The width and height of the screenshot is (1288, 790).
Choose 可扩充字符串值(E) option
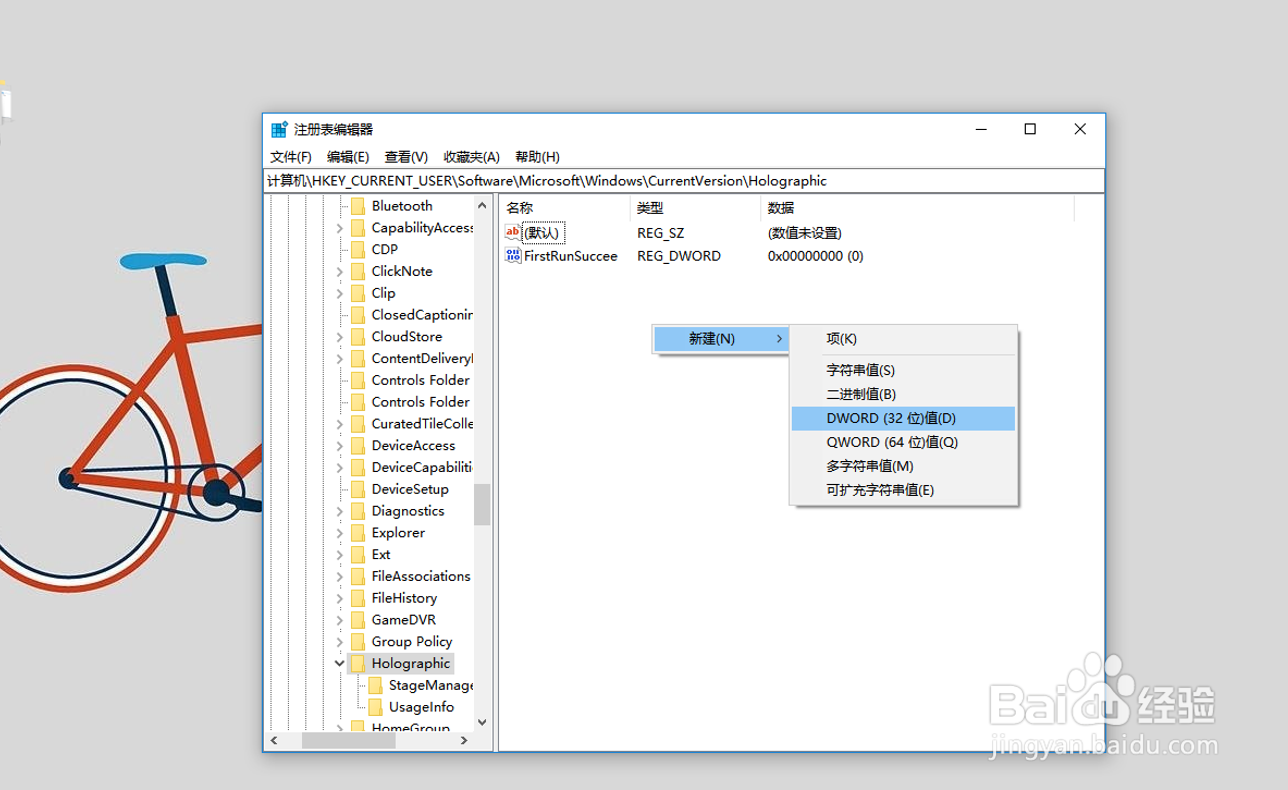[x=903, y=490]
